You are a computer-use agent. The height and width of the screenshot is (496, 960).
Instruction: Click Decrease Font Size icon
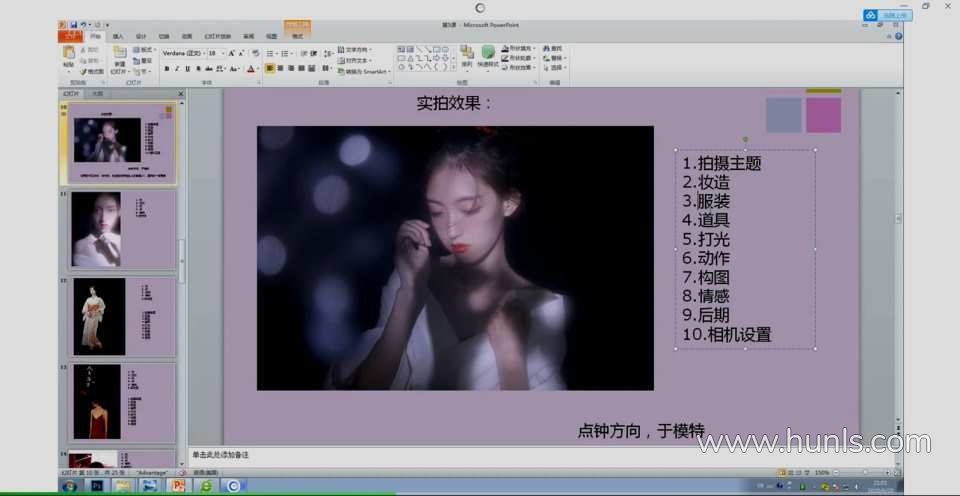(242, 53)
